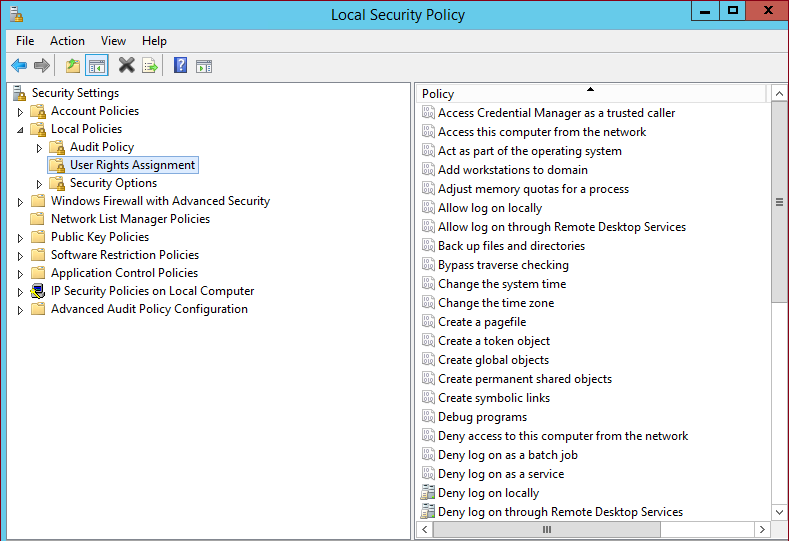This screenshot has width=789, height=541.
Task: Open the View menu
Action: pos(113,41)
